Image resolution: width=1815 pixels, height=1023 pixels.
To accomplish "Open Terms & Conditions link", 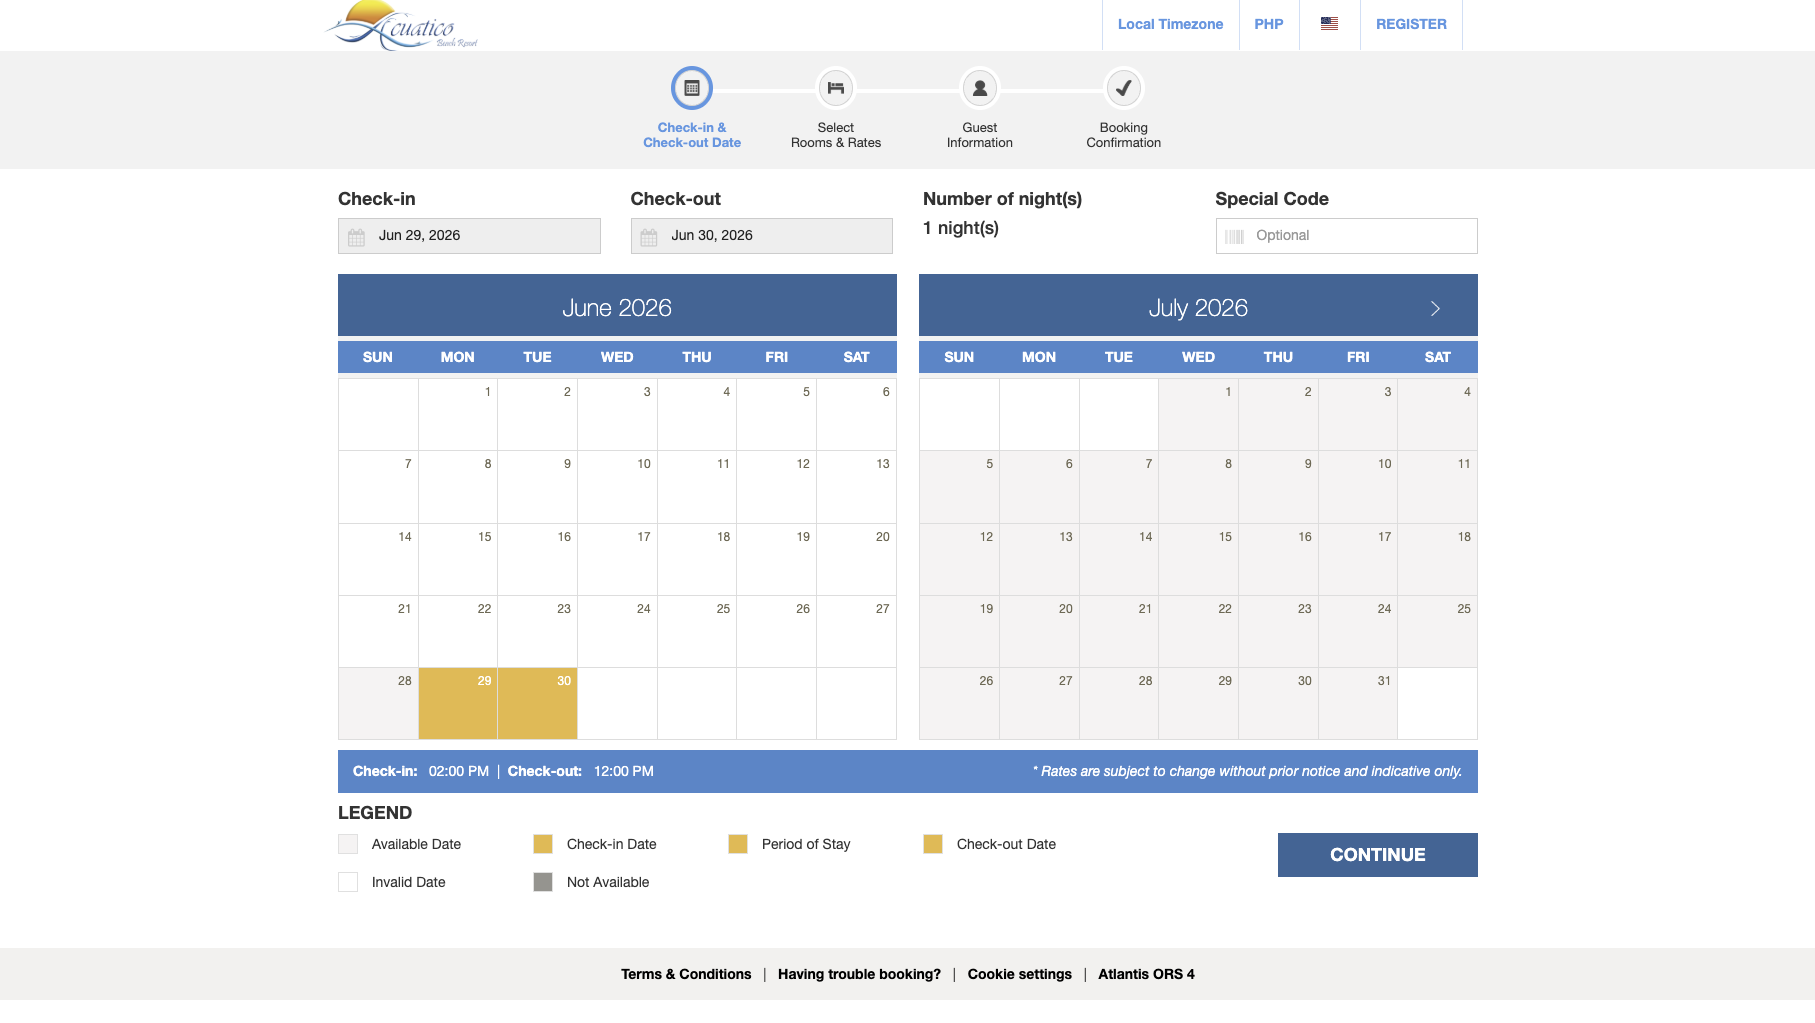I will (686, 974).
